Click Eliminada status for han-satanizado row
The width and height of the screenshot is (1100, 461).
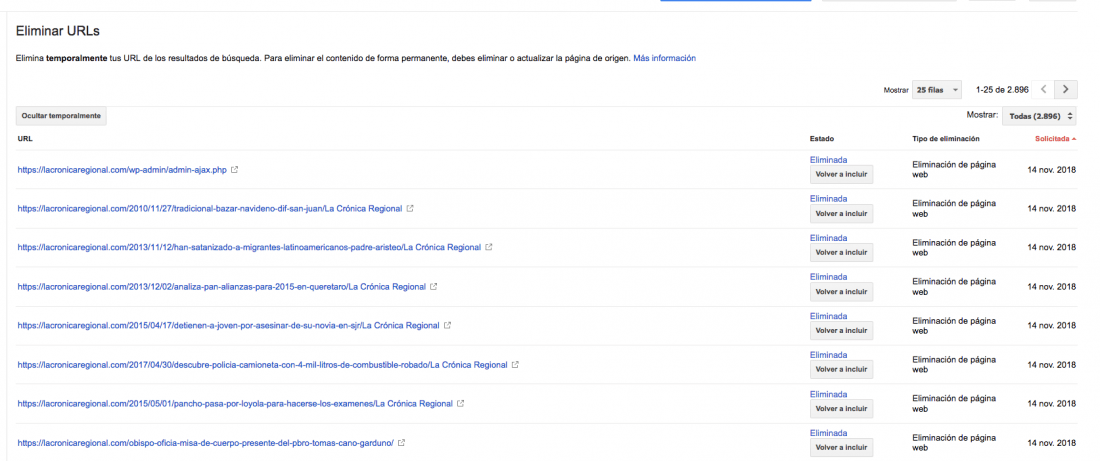pyautogui.click(x=829, y=238)
